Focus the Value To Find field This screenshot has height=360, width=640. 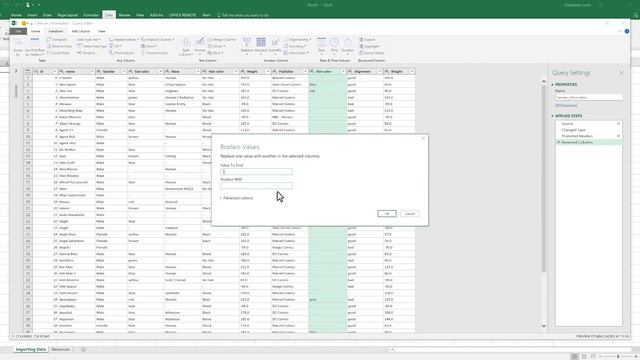(x=256, y=172)
